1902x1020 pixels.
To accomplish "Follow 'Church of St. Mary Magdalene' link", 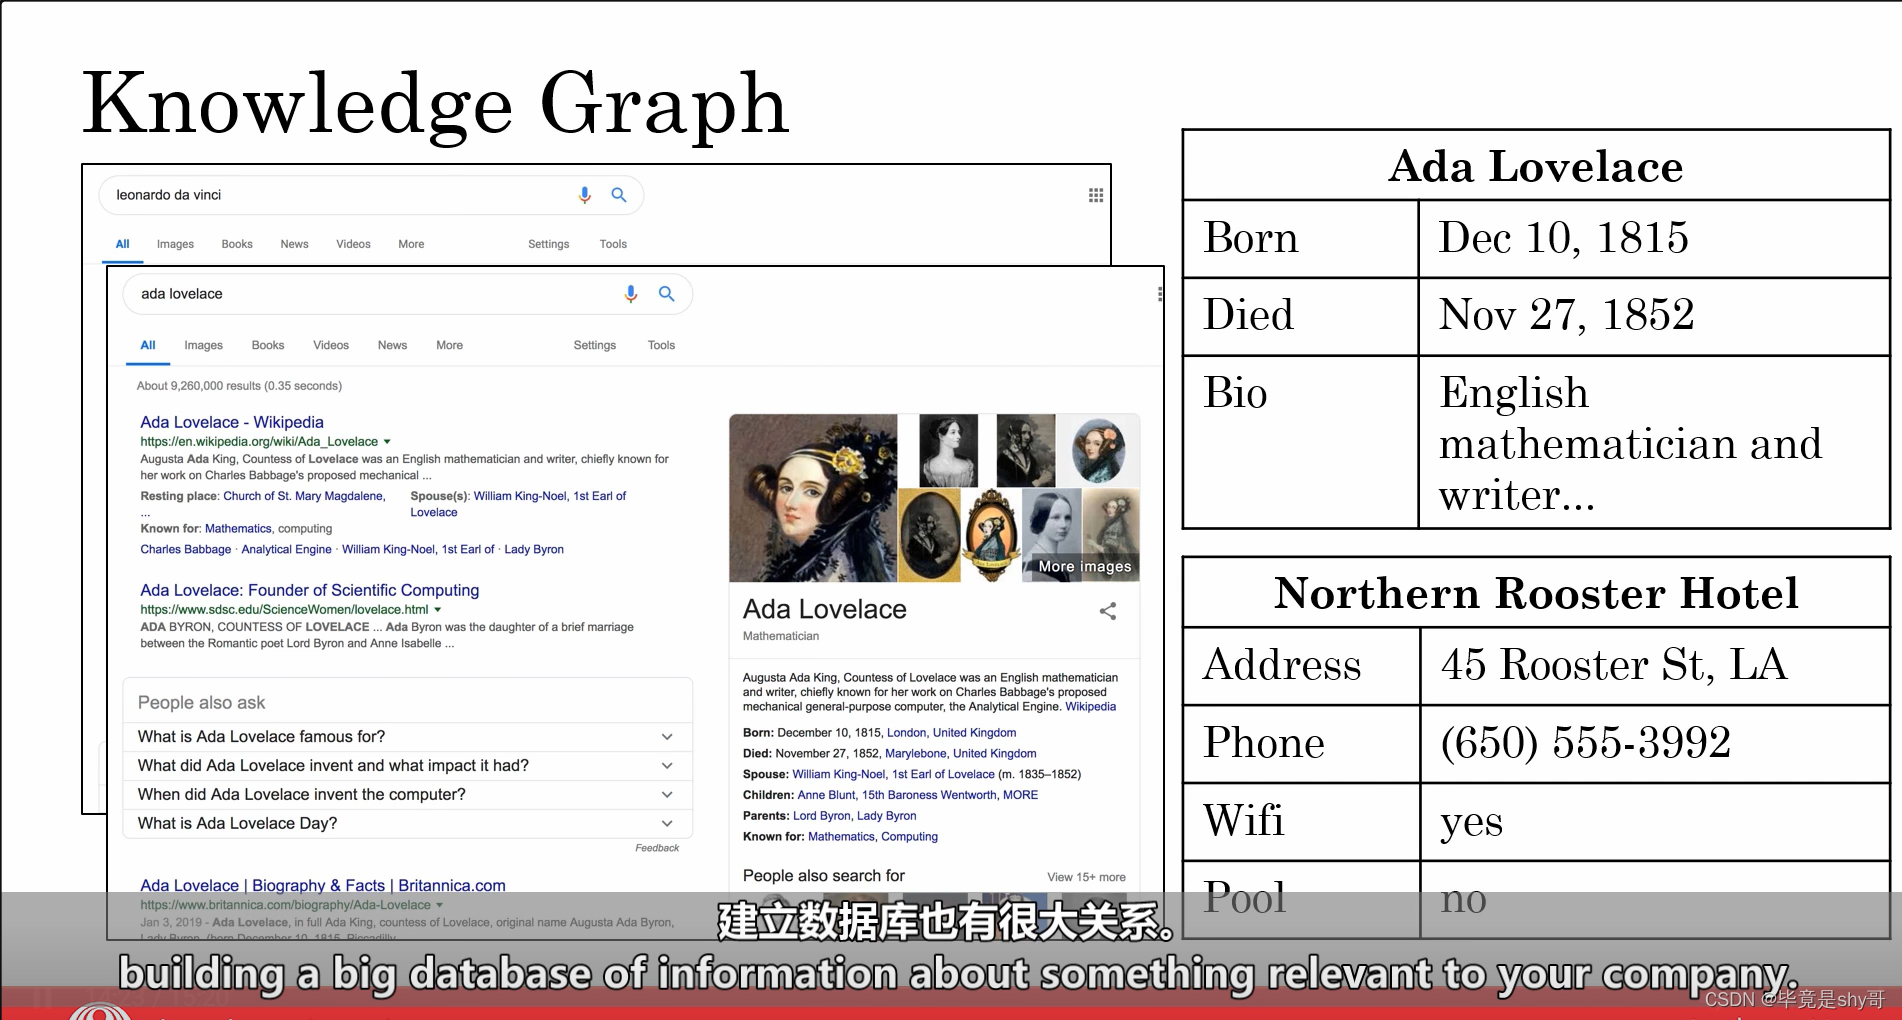I will (x=303, y=496).
